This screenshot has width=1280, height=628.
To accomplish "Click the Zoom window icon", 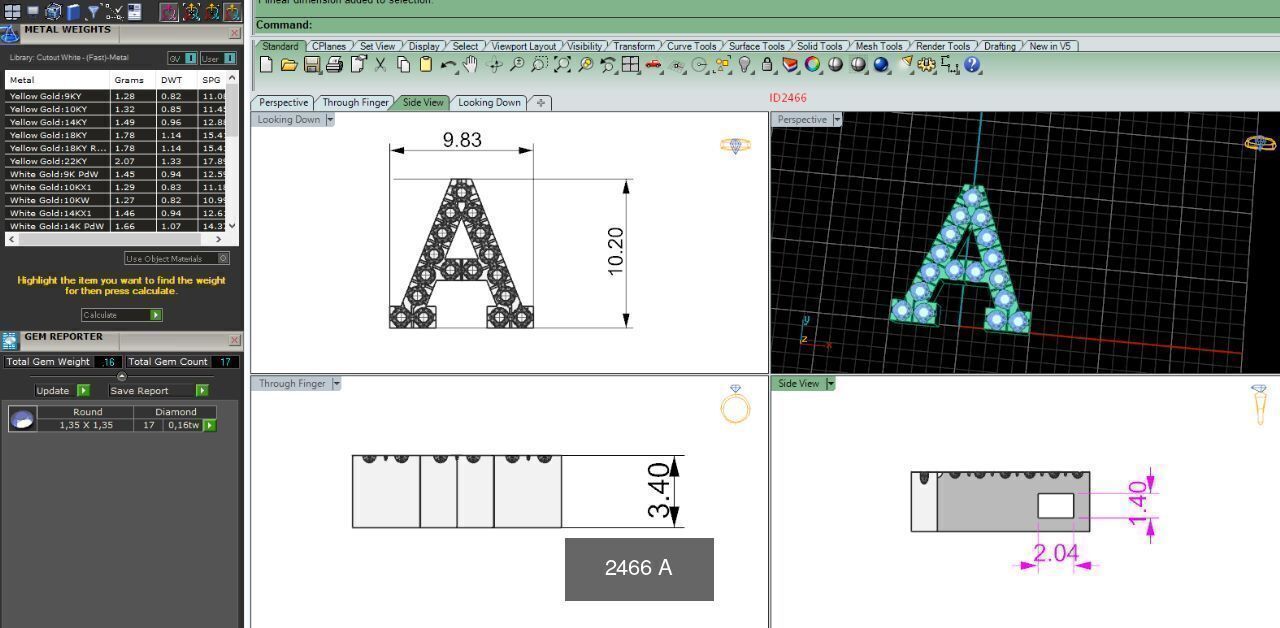I will click(539, 65).
